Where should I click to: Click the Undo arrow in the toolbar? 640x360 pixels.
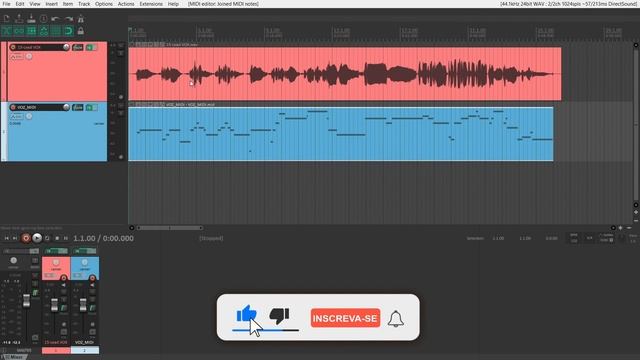(56, 19)
